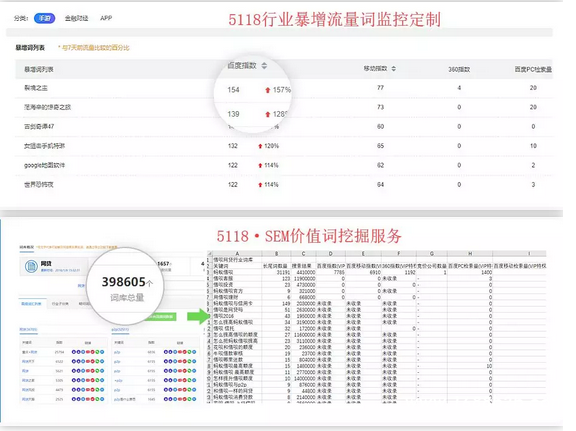Click the 暴增词列表 table column header
The image size is (576, 431).
(x=39, y=69)
